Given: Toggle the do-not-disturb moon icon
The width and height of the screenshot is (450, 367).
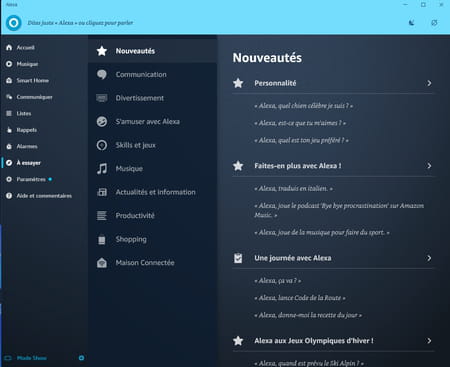Looking at the screenshot, I should tap(412, 23).
